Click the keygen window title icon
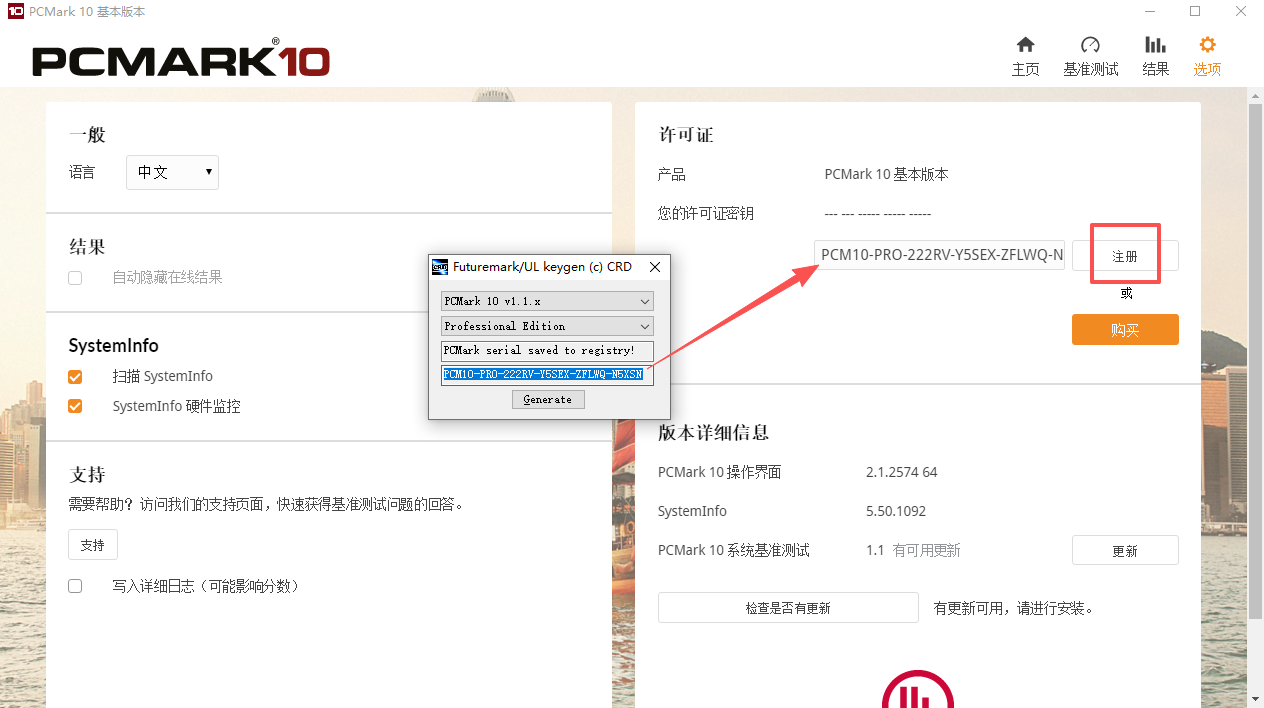This screenshot has width=1264, height=708. [x=440, y=267]
